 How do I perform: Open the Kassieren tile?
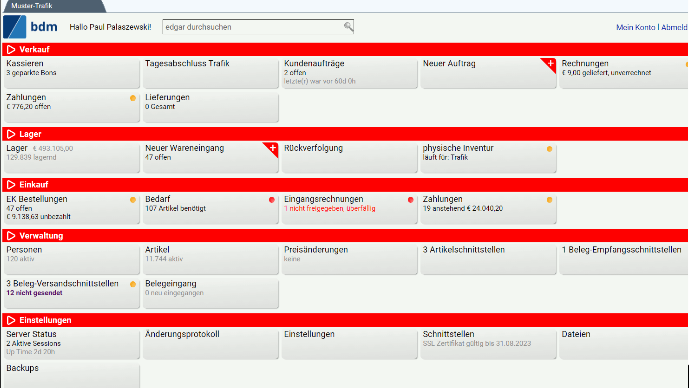coord(72,73)
